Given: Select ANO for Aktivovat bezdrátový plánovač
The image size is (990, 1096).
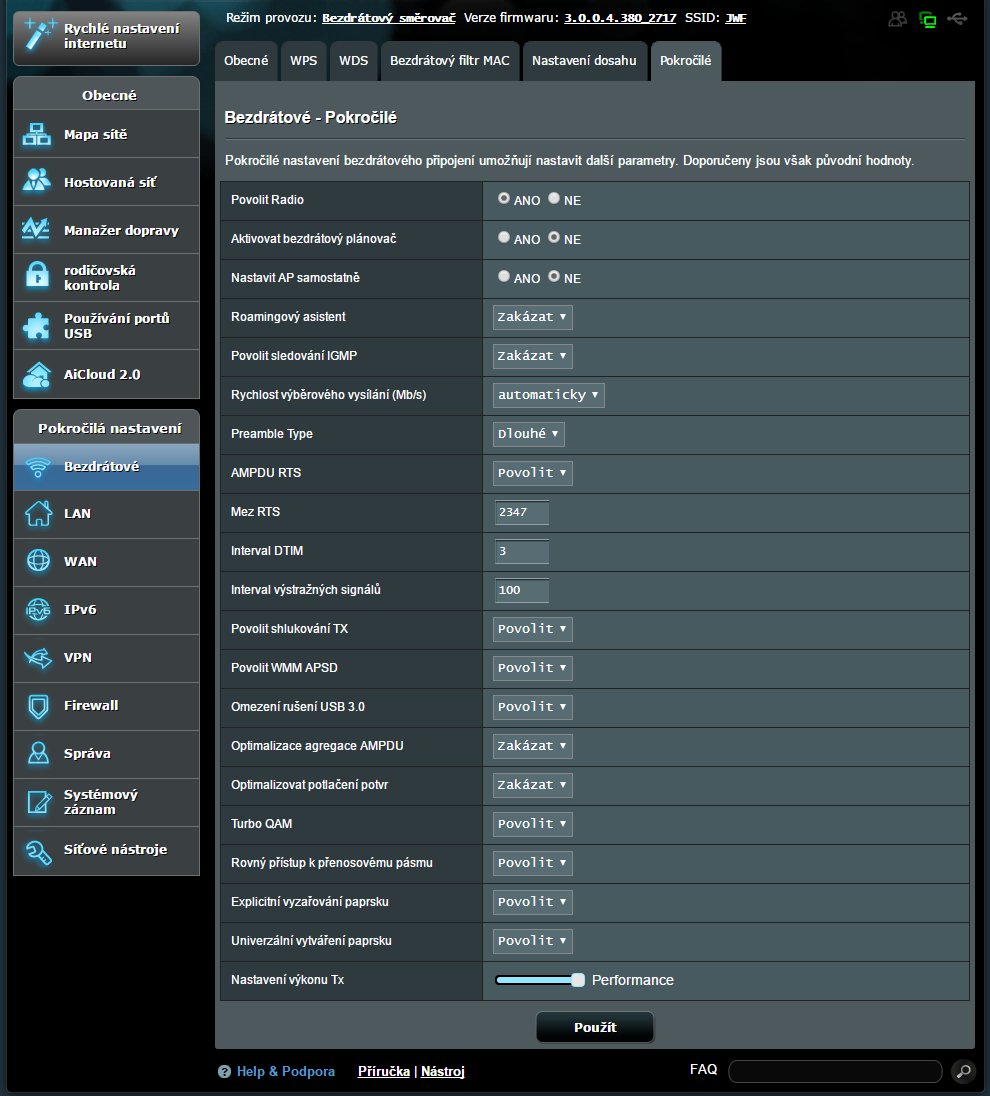Looking at the screenshot, I should click(505, 238).
